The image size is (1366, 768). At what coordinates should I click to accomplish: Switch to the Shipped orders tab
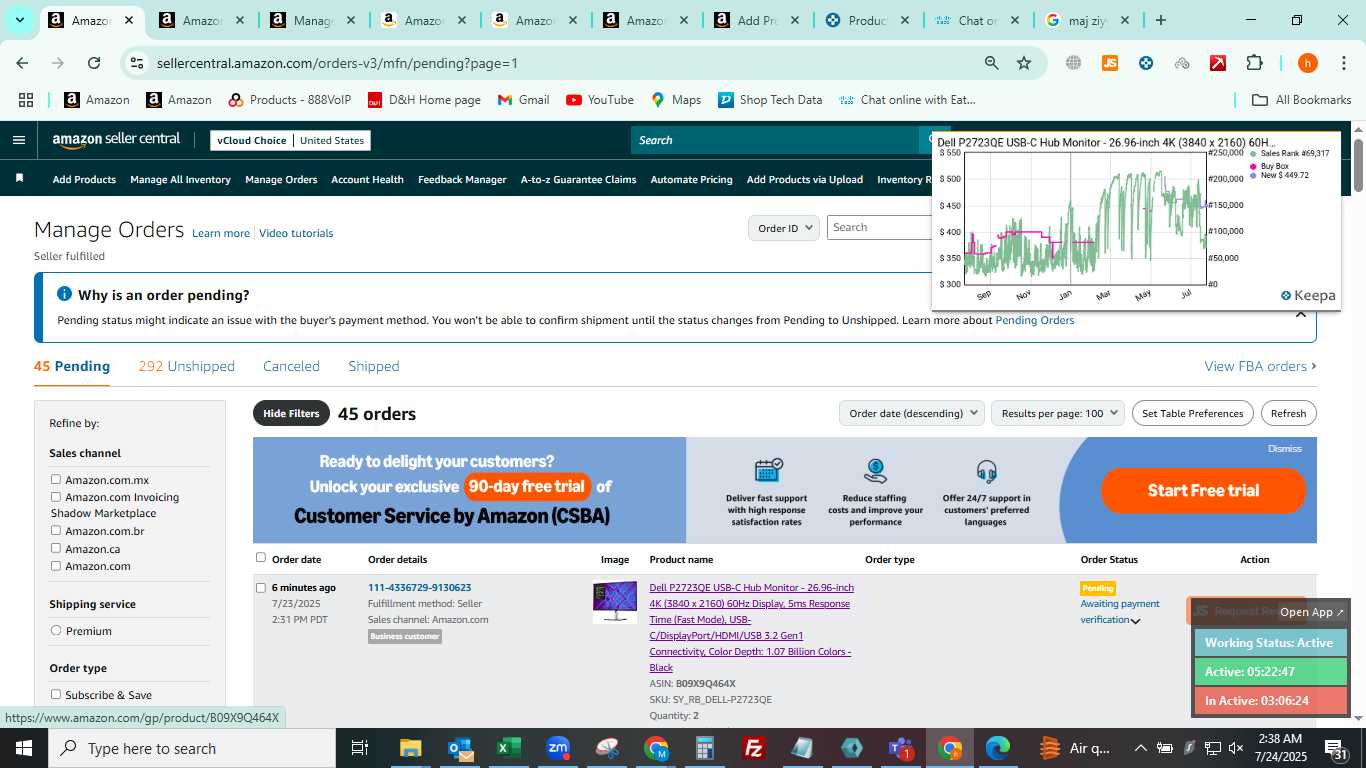(374, 366)
